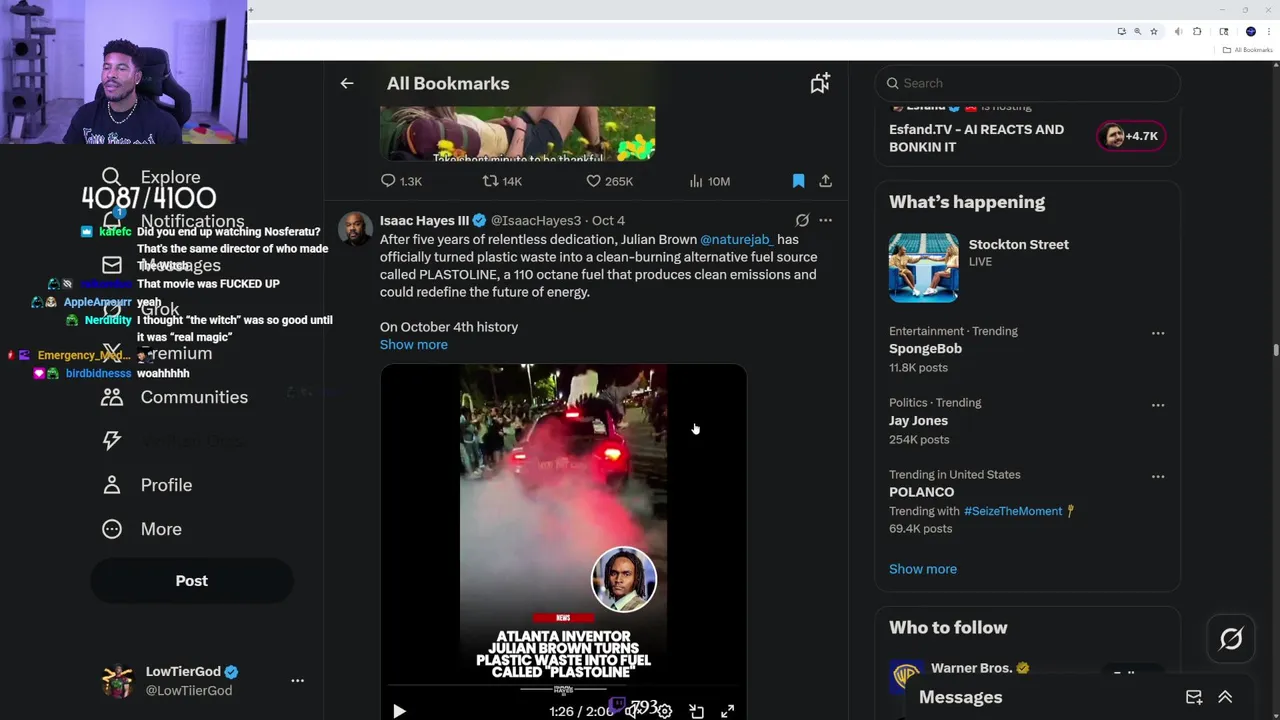
Task: Open Communities in the sidebar
Action: (174, 397)
